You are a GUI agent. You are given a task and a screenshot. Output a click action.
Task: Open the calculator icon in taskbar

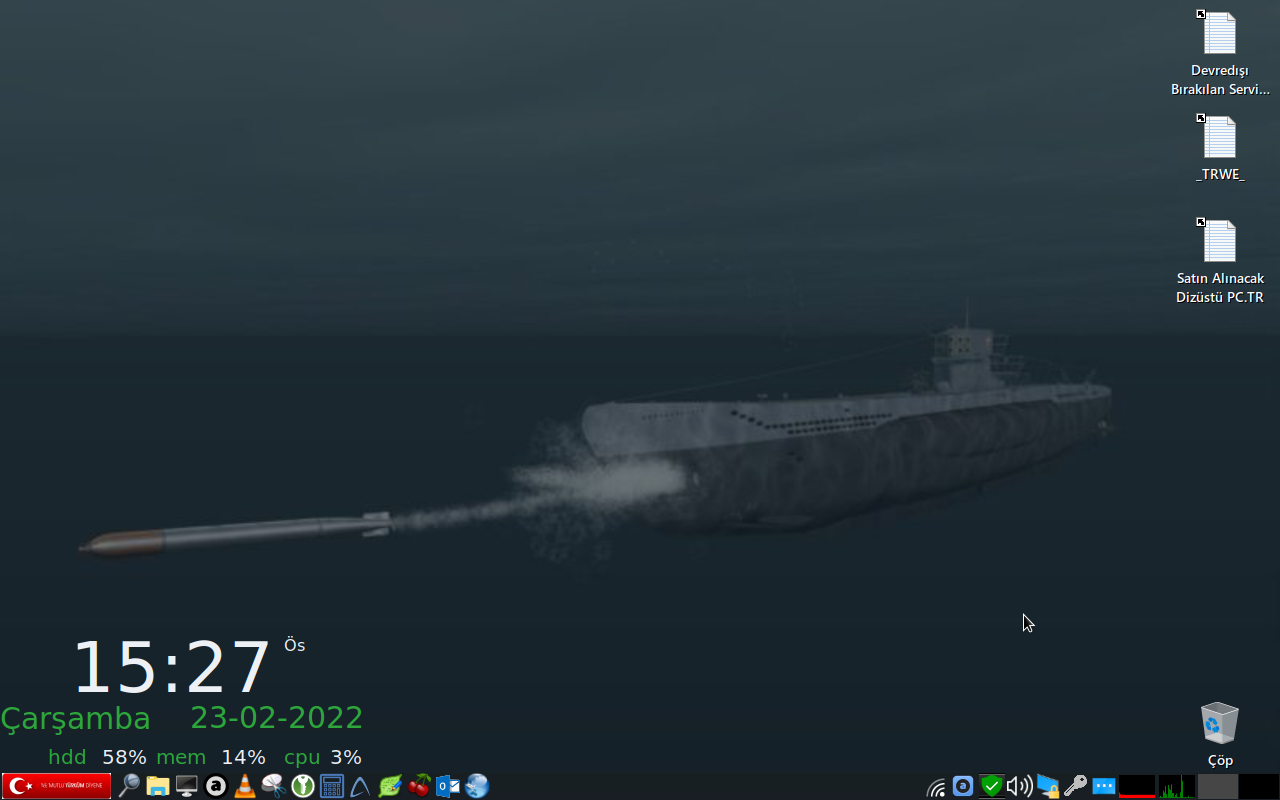[332, 786]
